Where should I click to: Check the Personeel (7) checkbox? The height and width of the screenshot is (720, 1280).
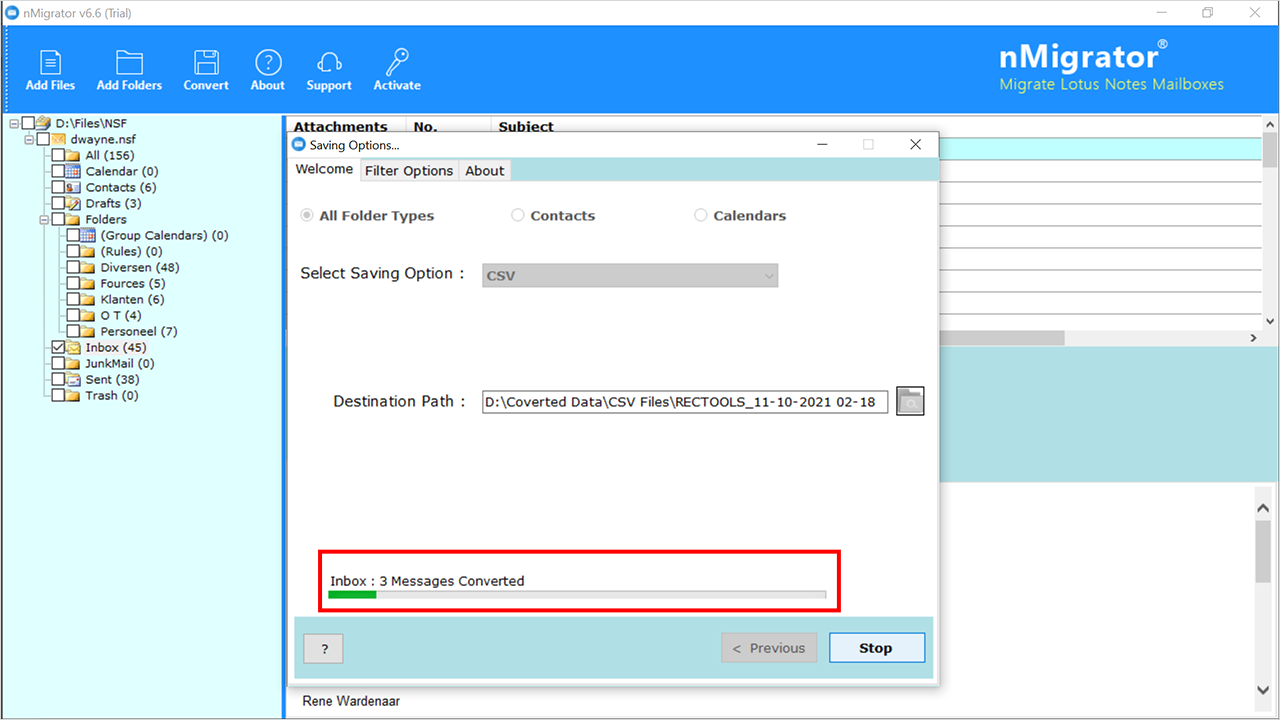(74, 332)
